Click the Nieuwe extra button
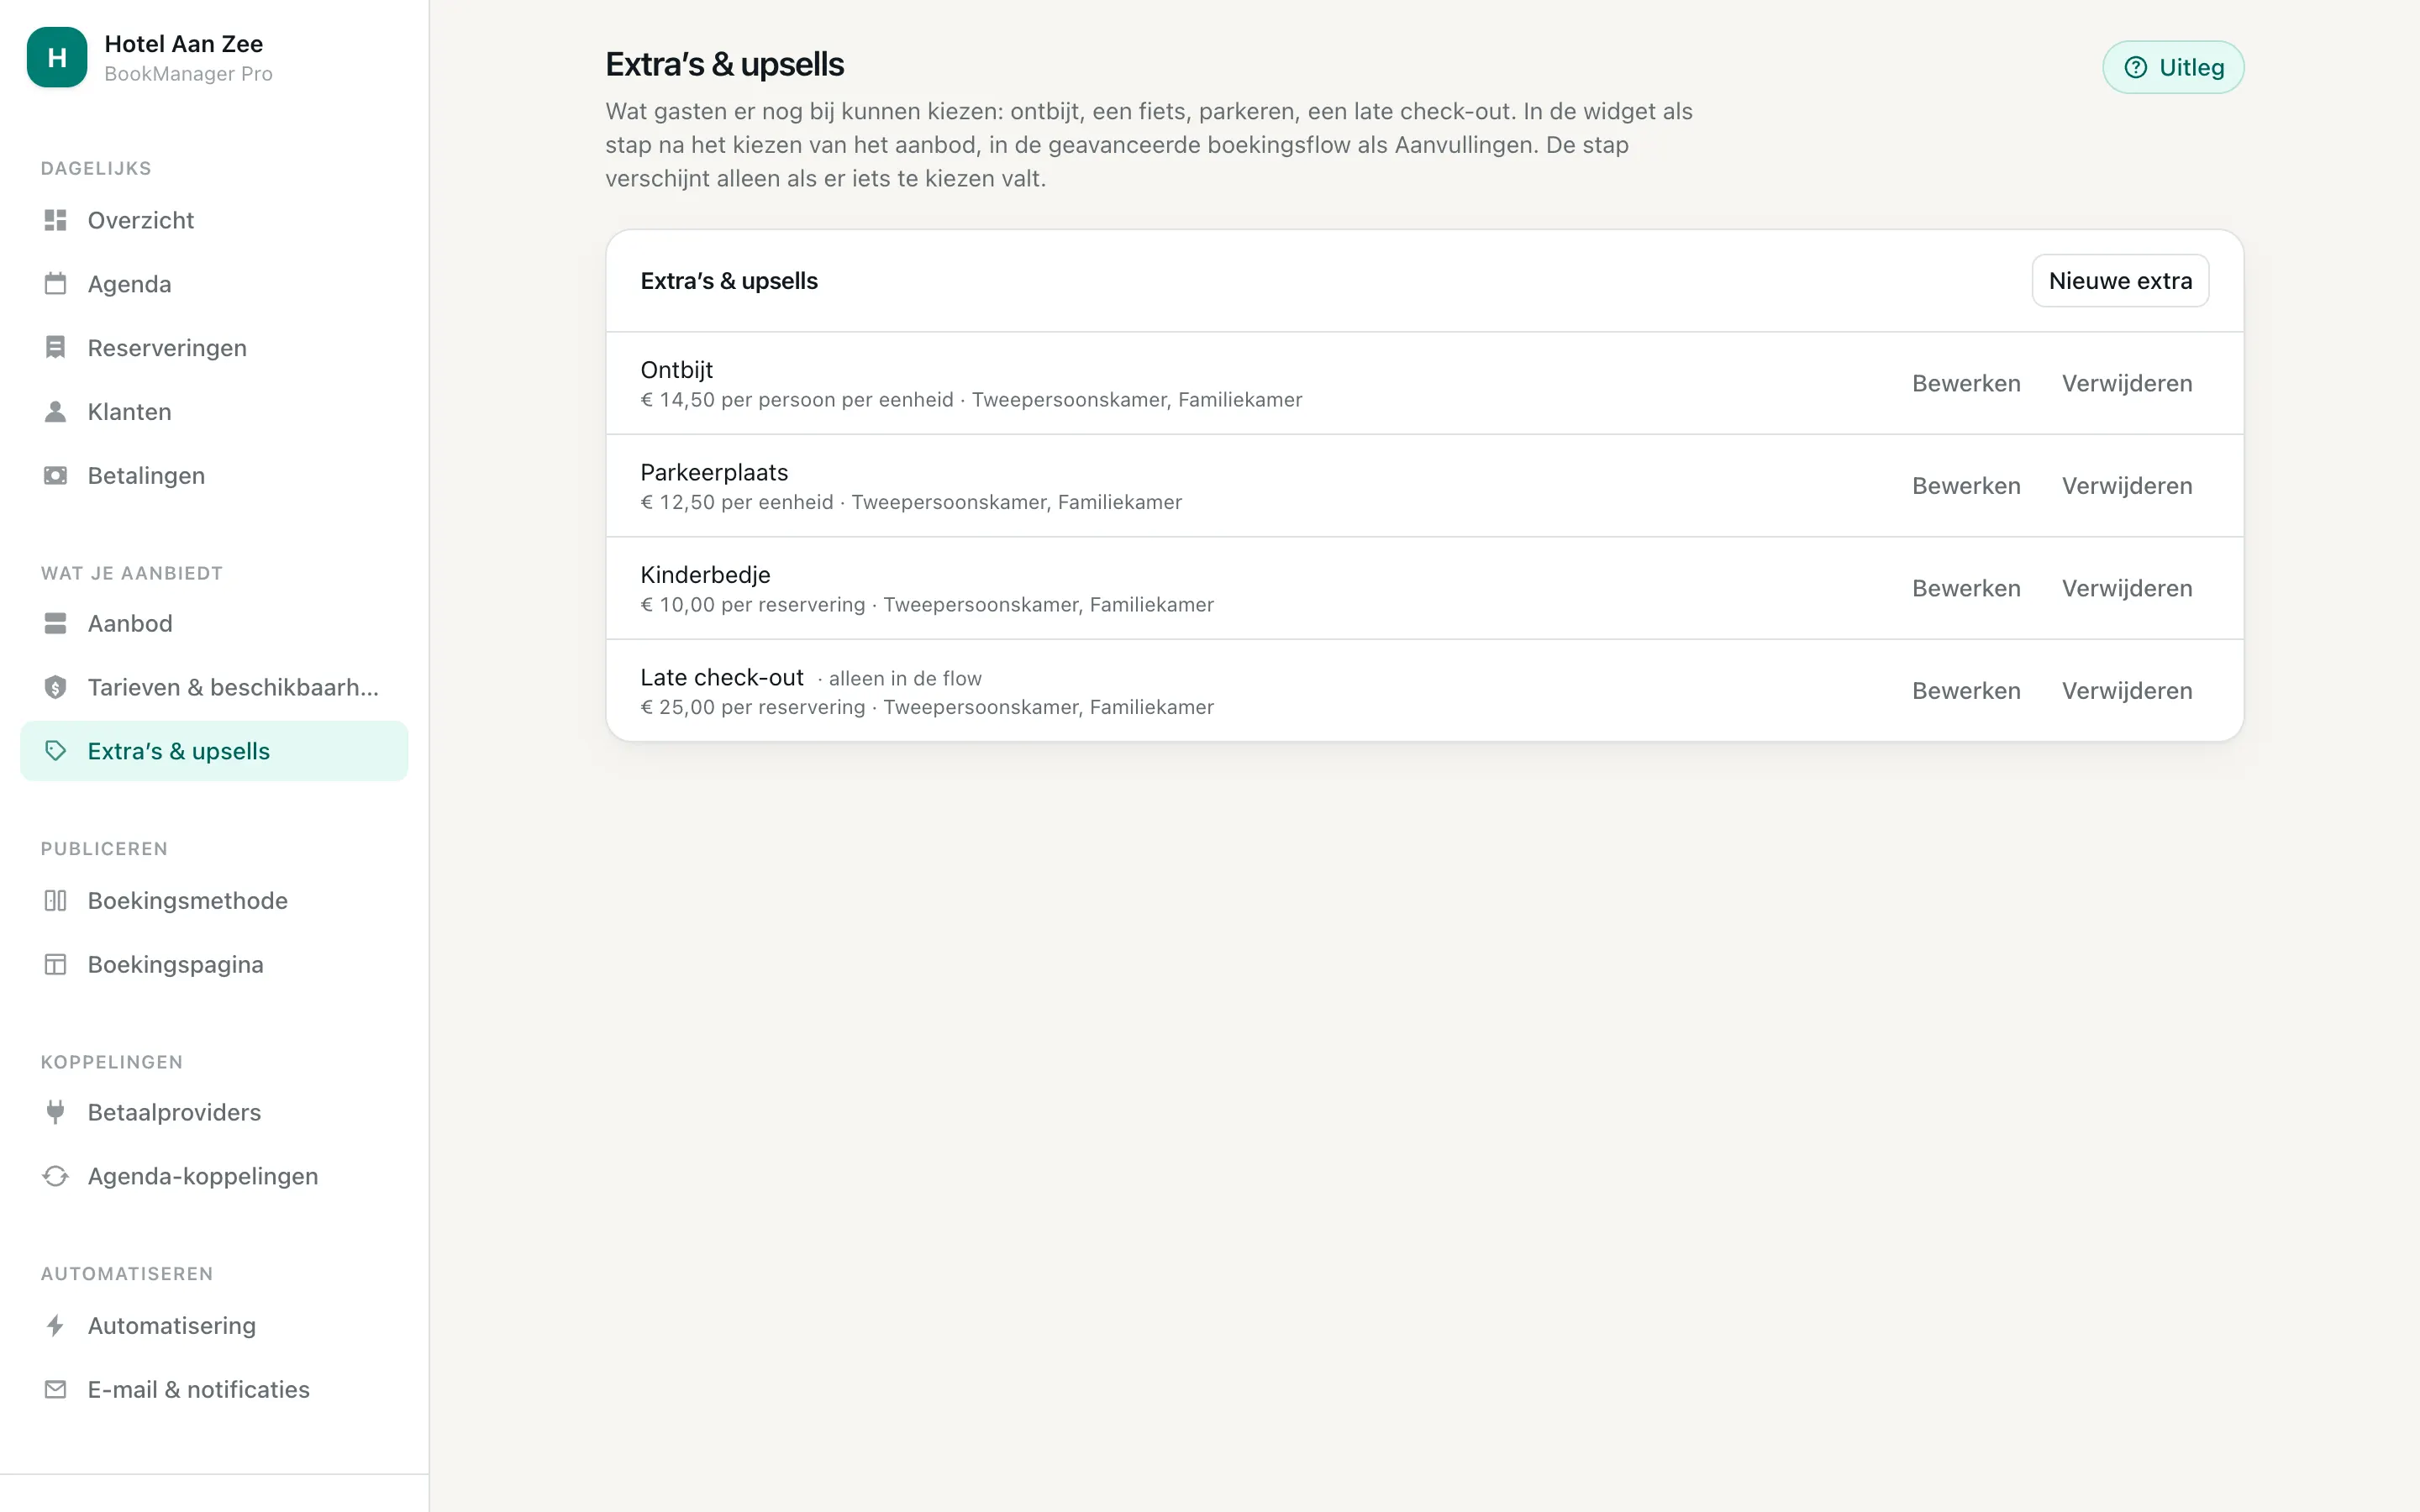Viewport: 2420px width, 1512px height. (2120, 281)
